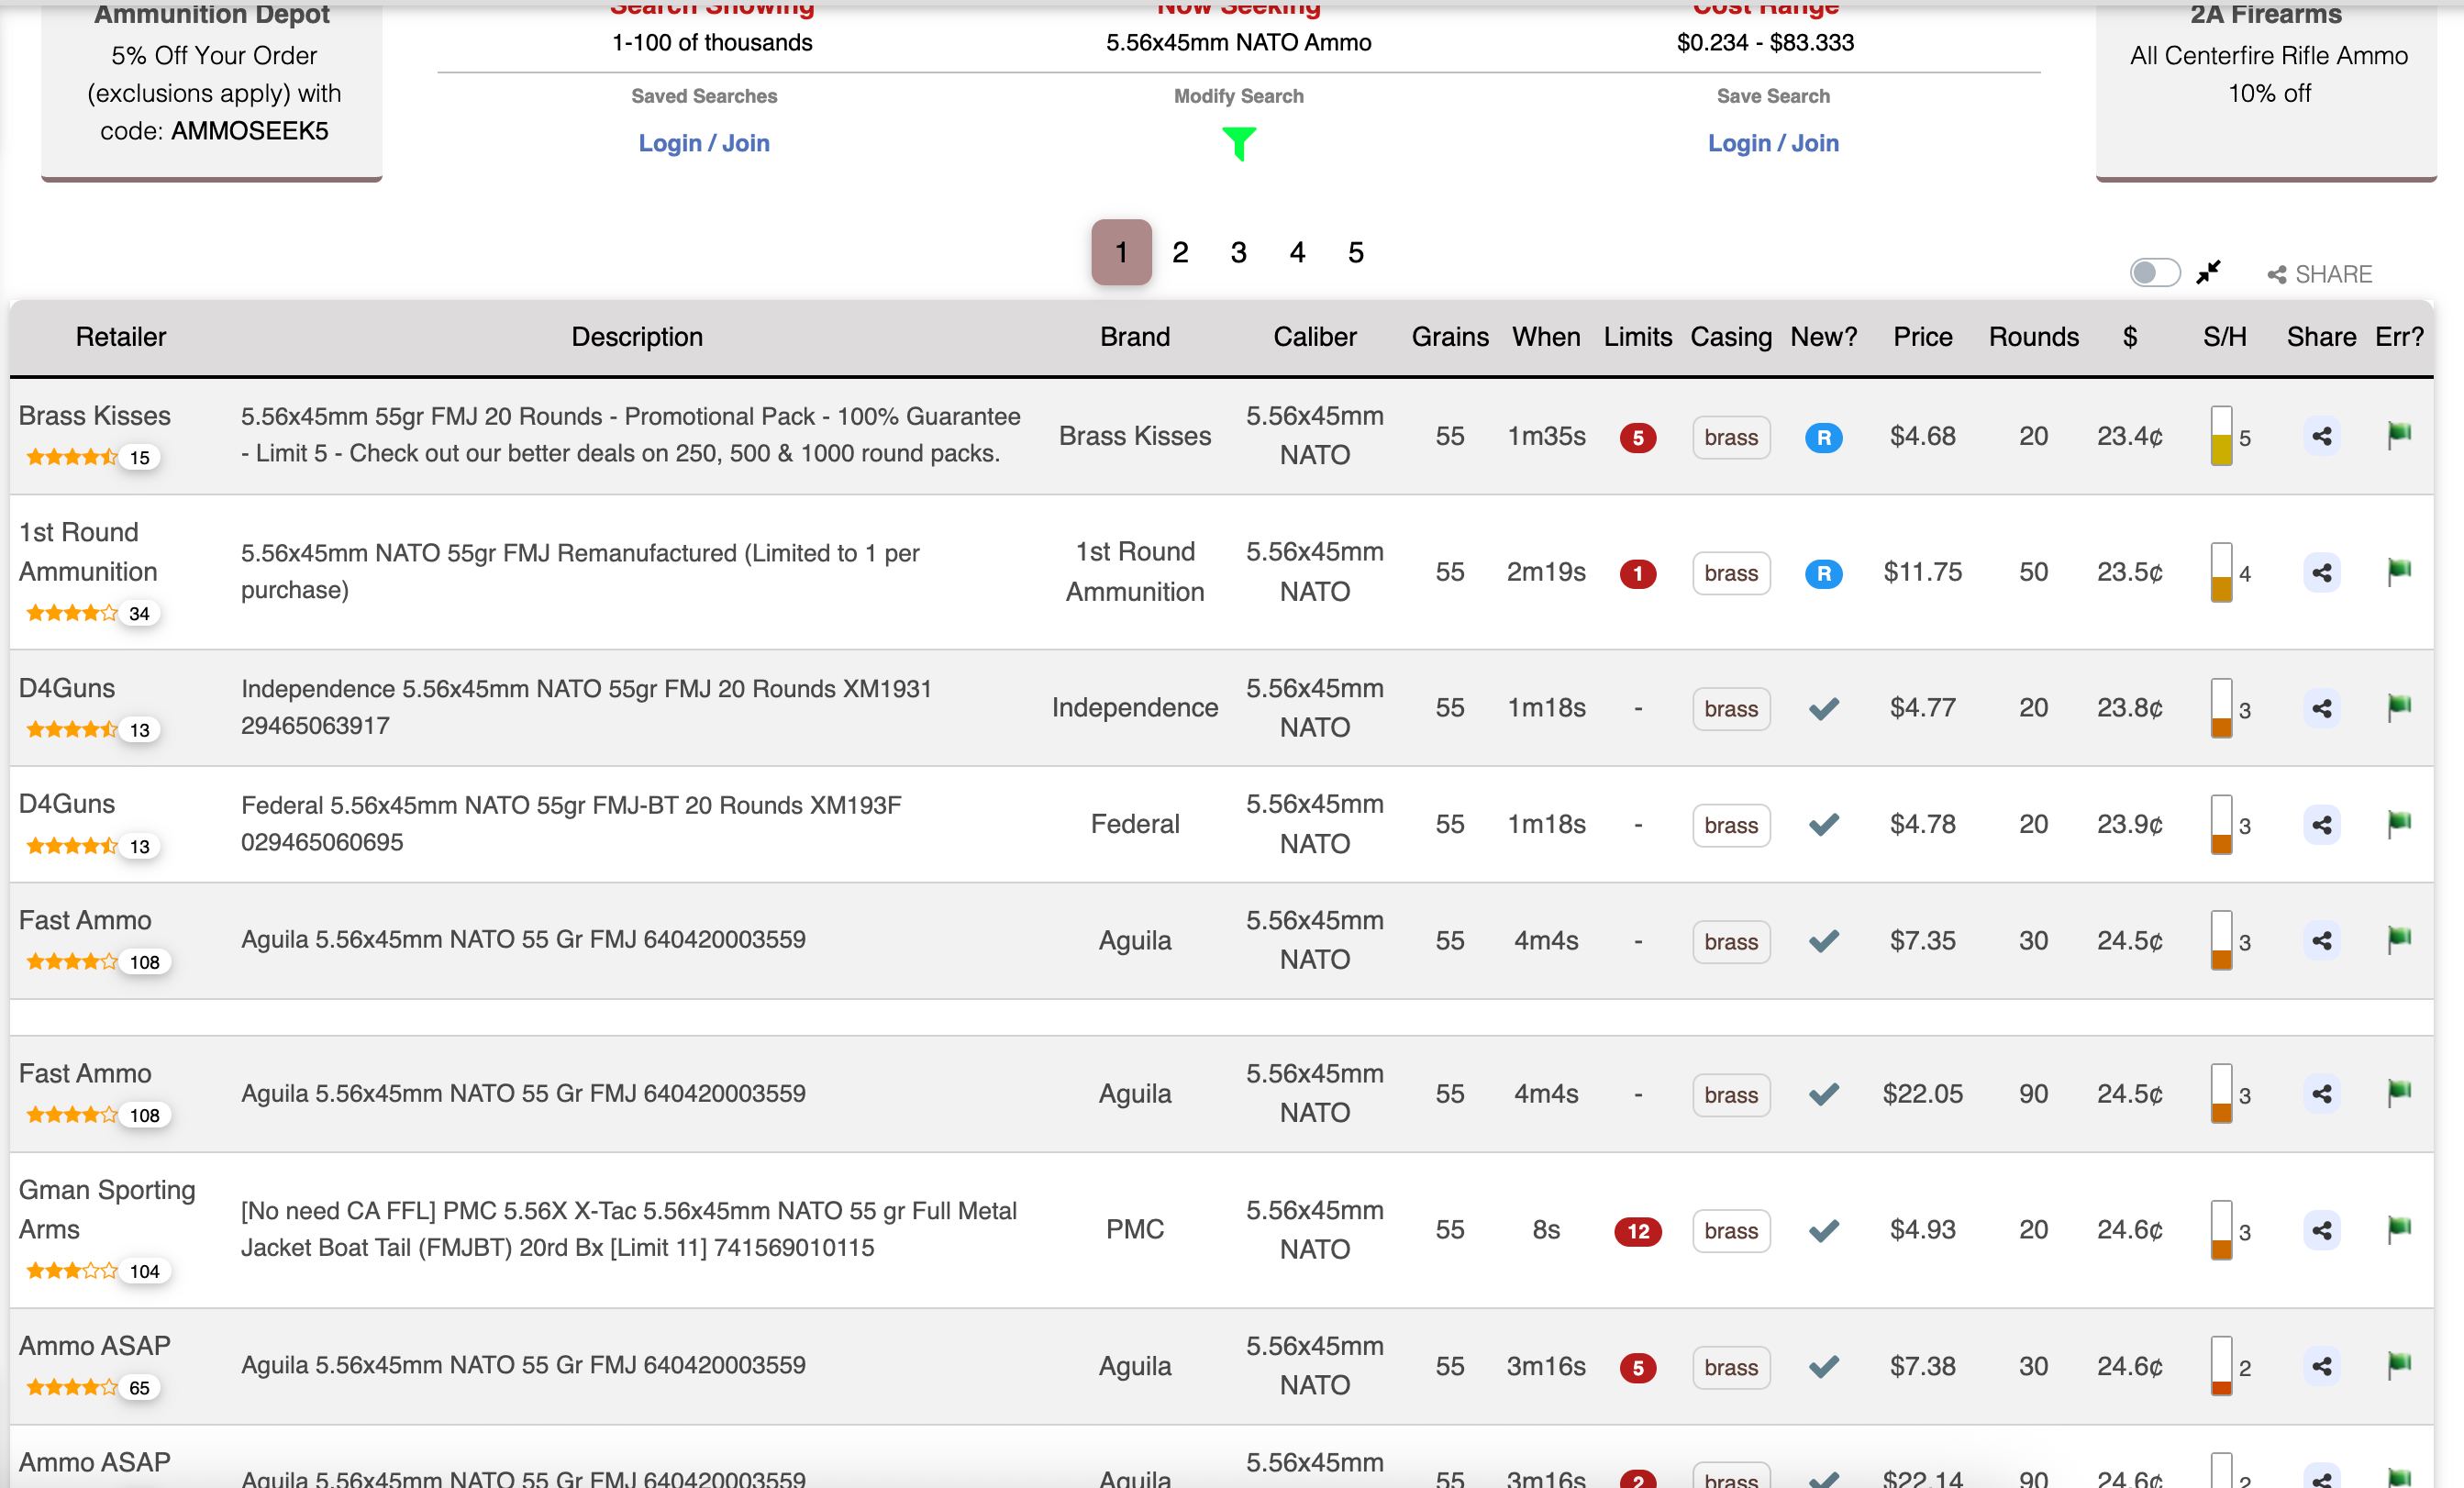Sort listings by Retailer column header
The height and width of the screenshot is (1488, 2464).
click(x=121, y=337)
